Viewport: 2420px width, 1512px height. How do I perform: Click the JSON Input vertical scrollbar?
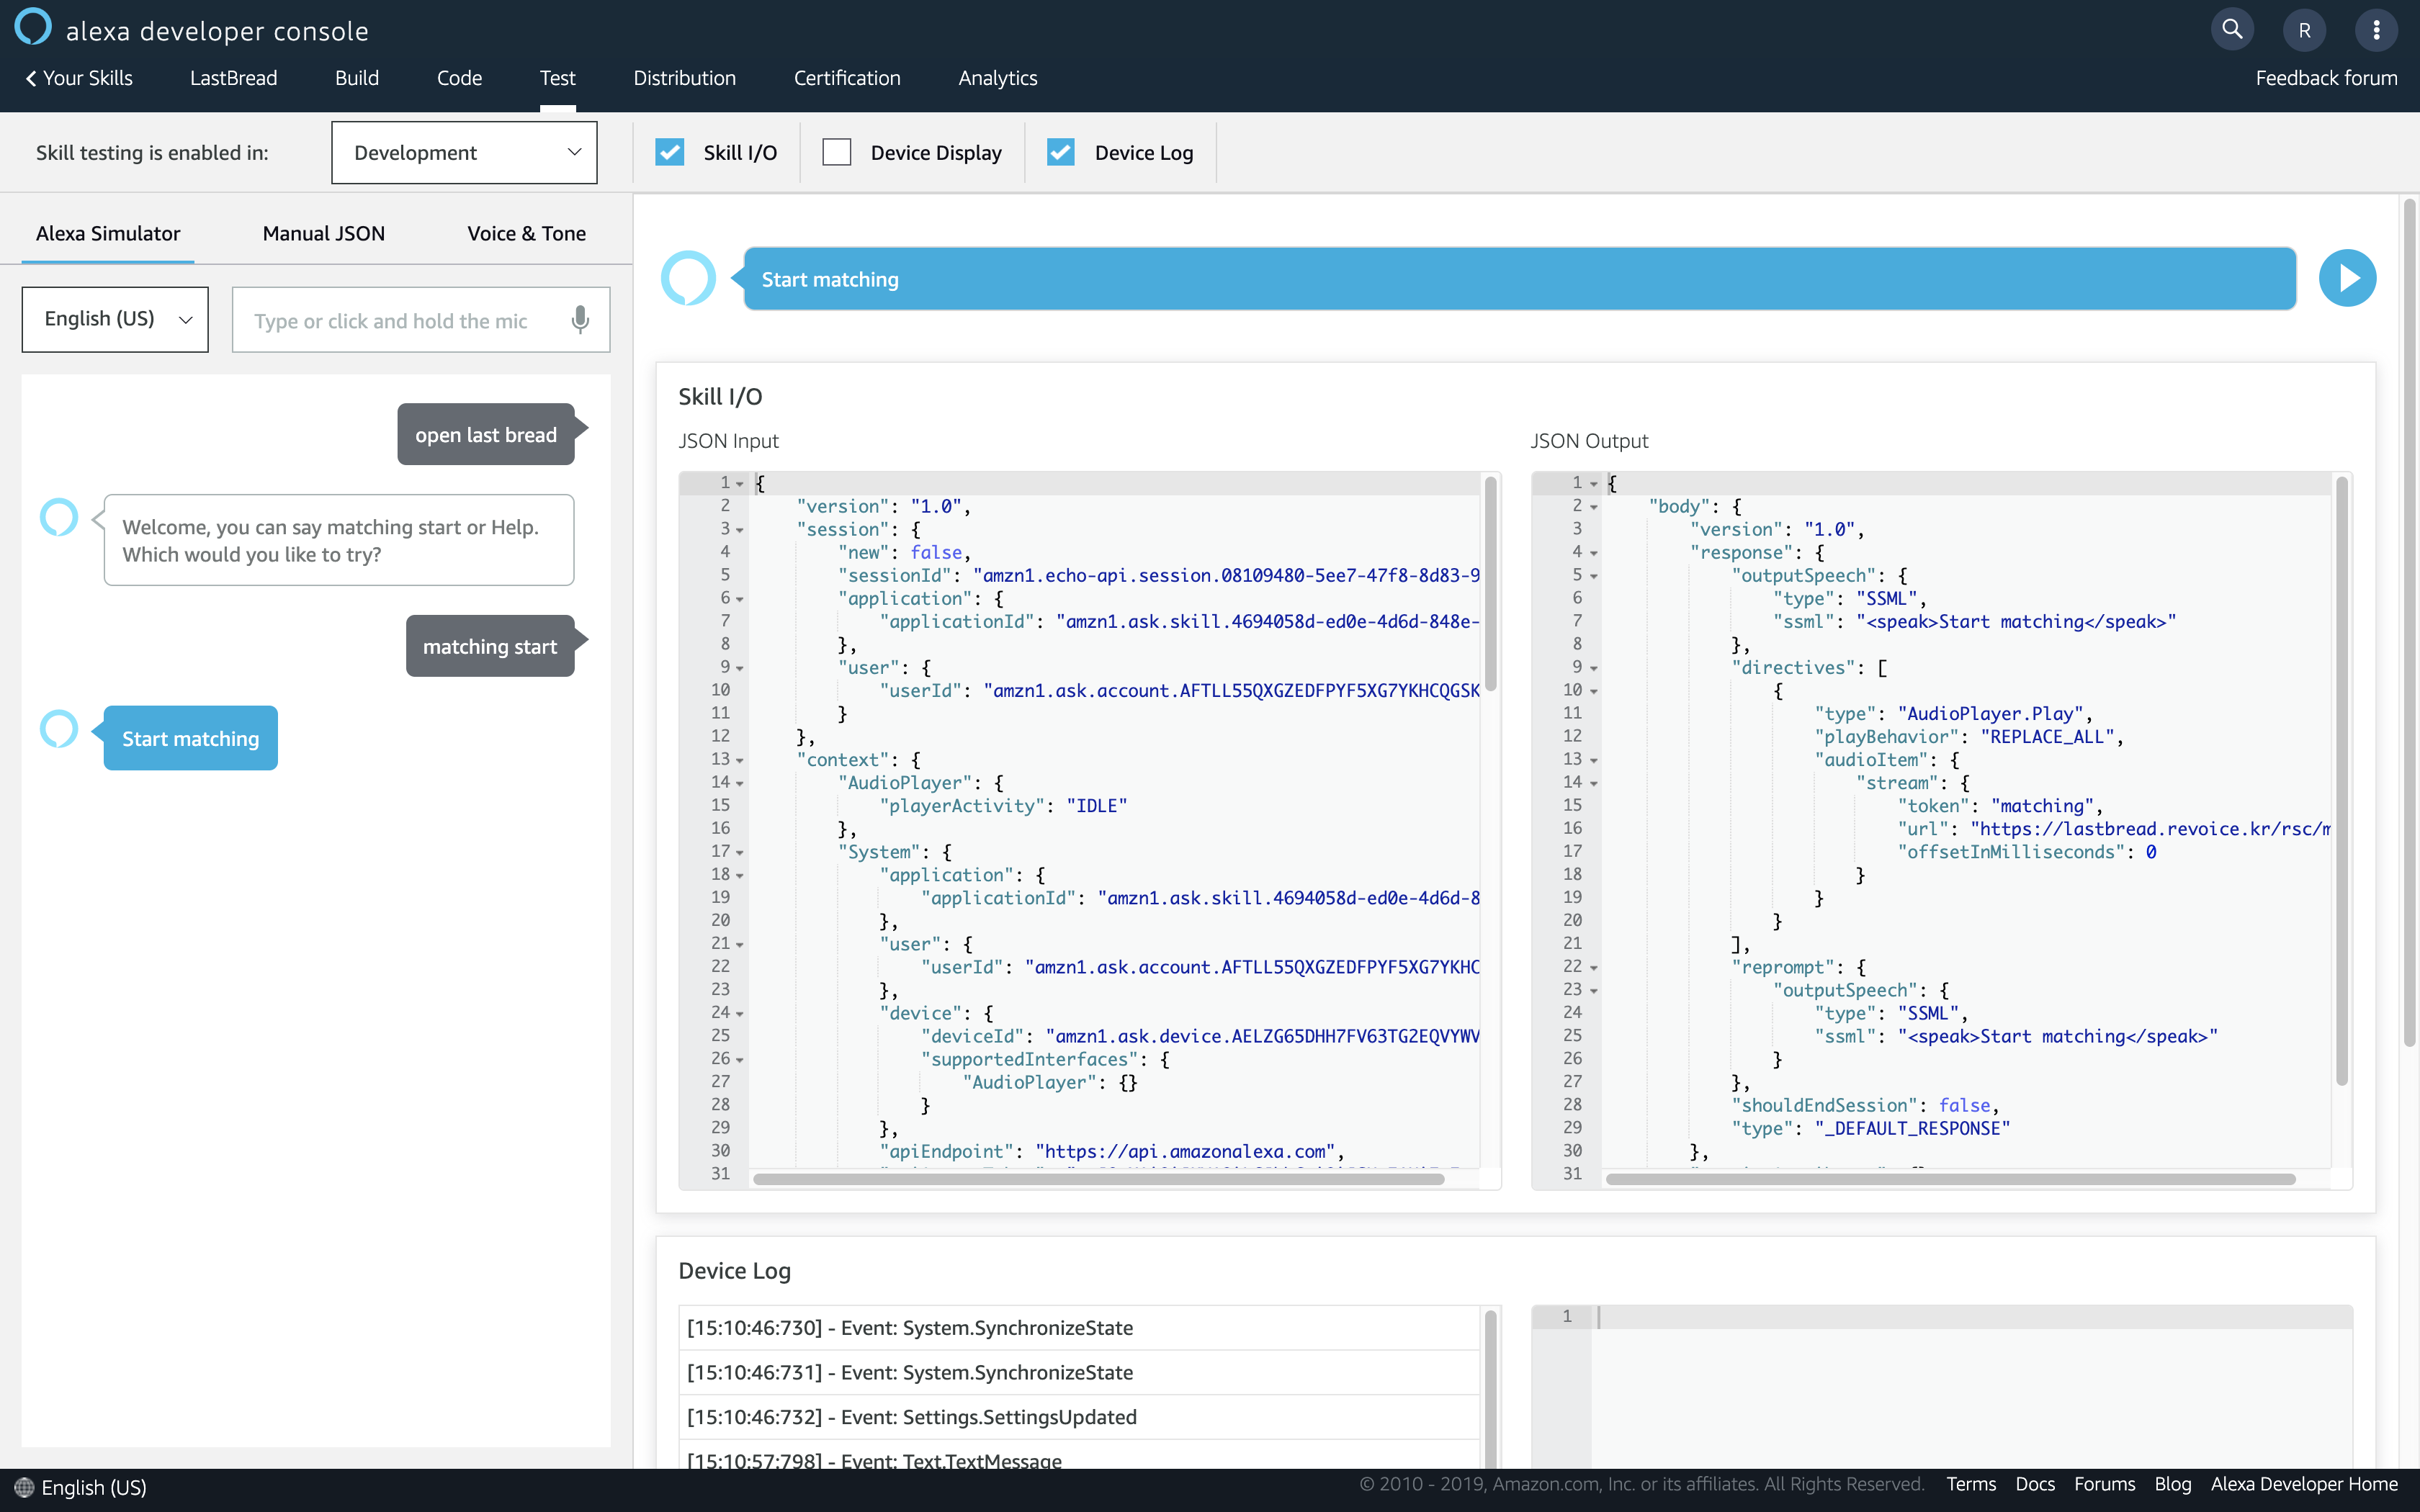click(1490, 584)
